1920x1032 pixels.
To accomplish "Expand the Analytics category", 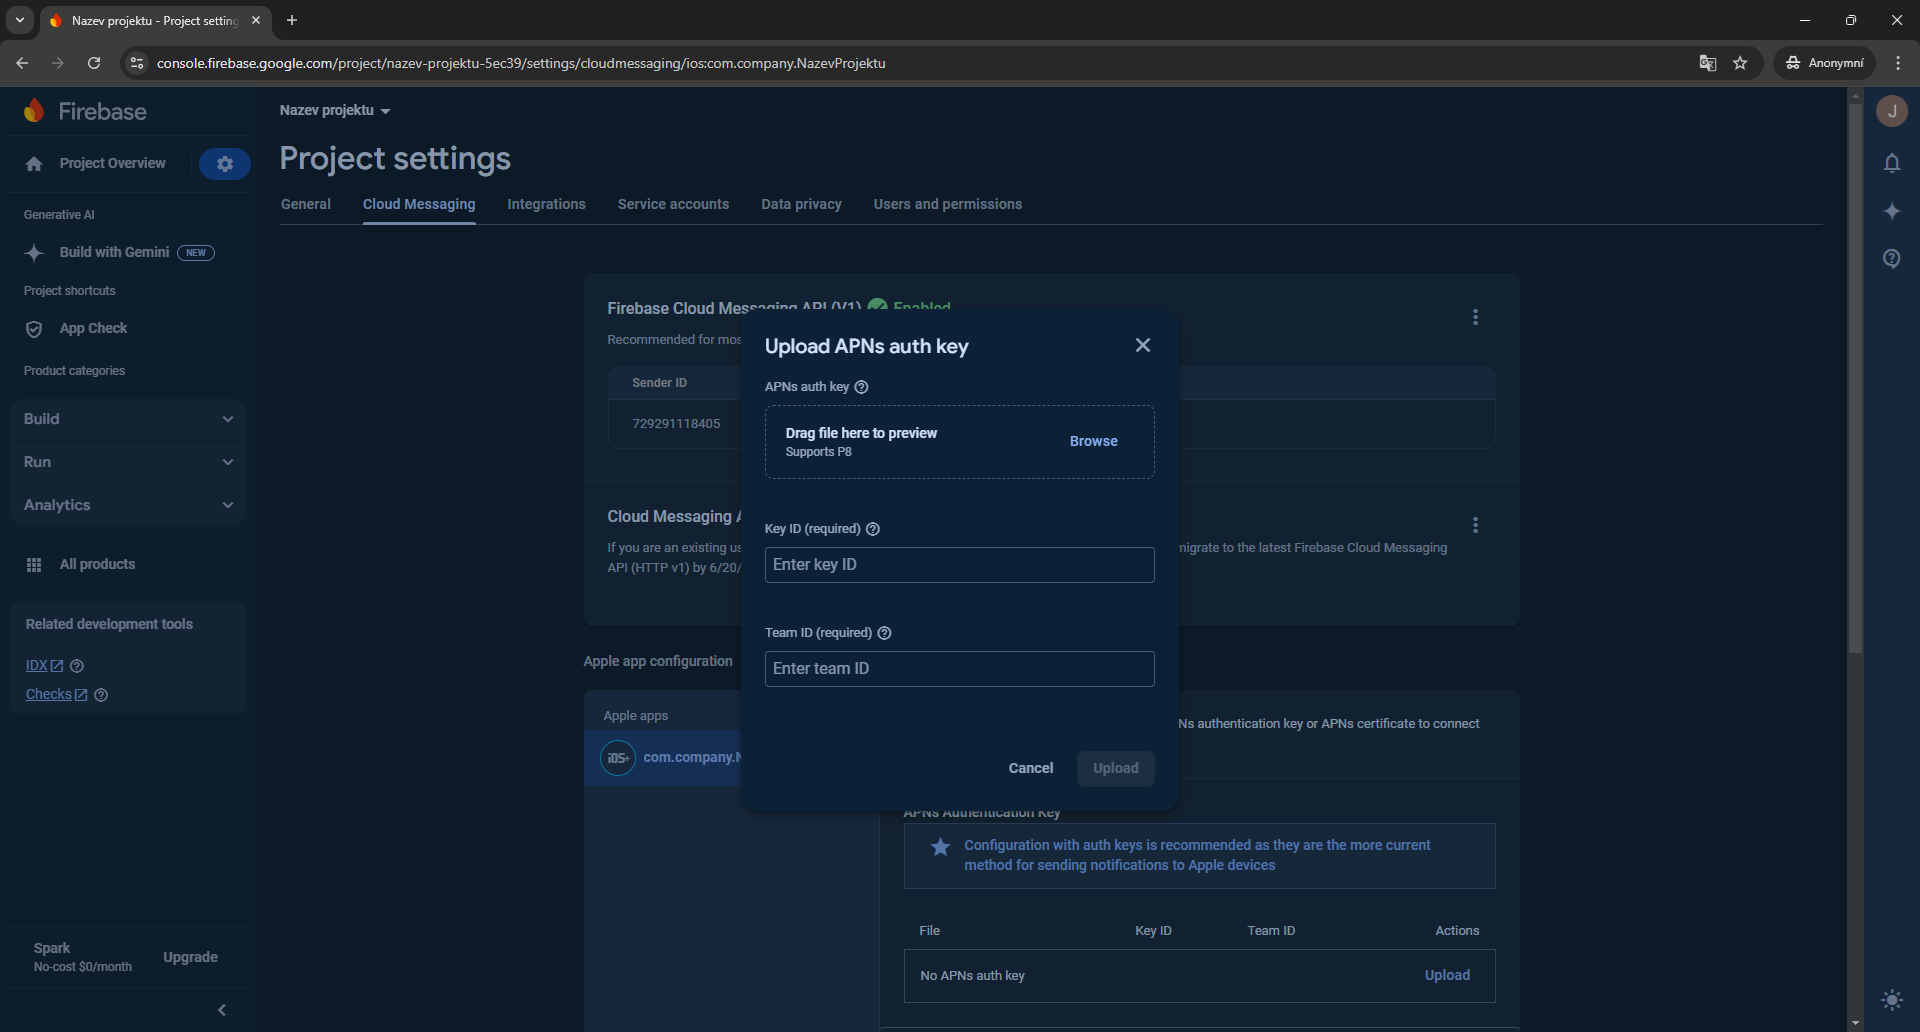I will [128, 505].
